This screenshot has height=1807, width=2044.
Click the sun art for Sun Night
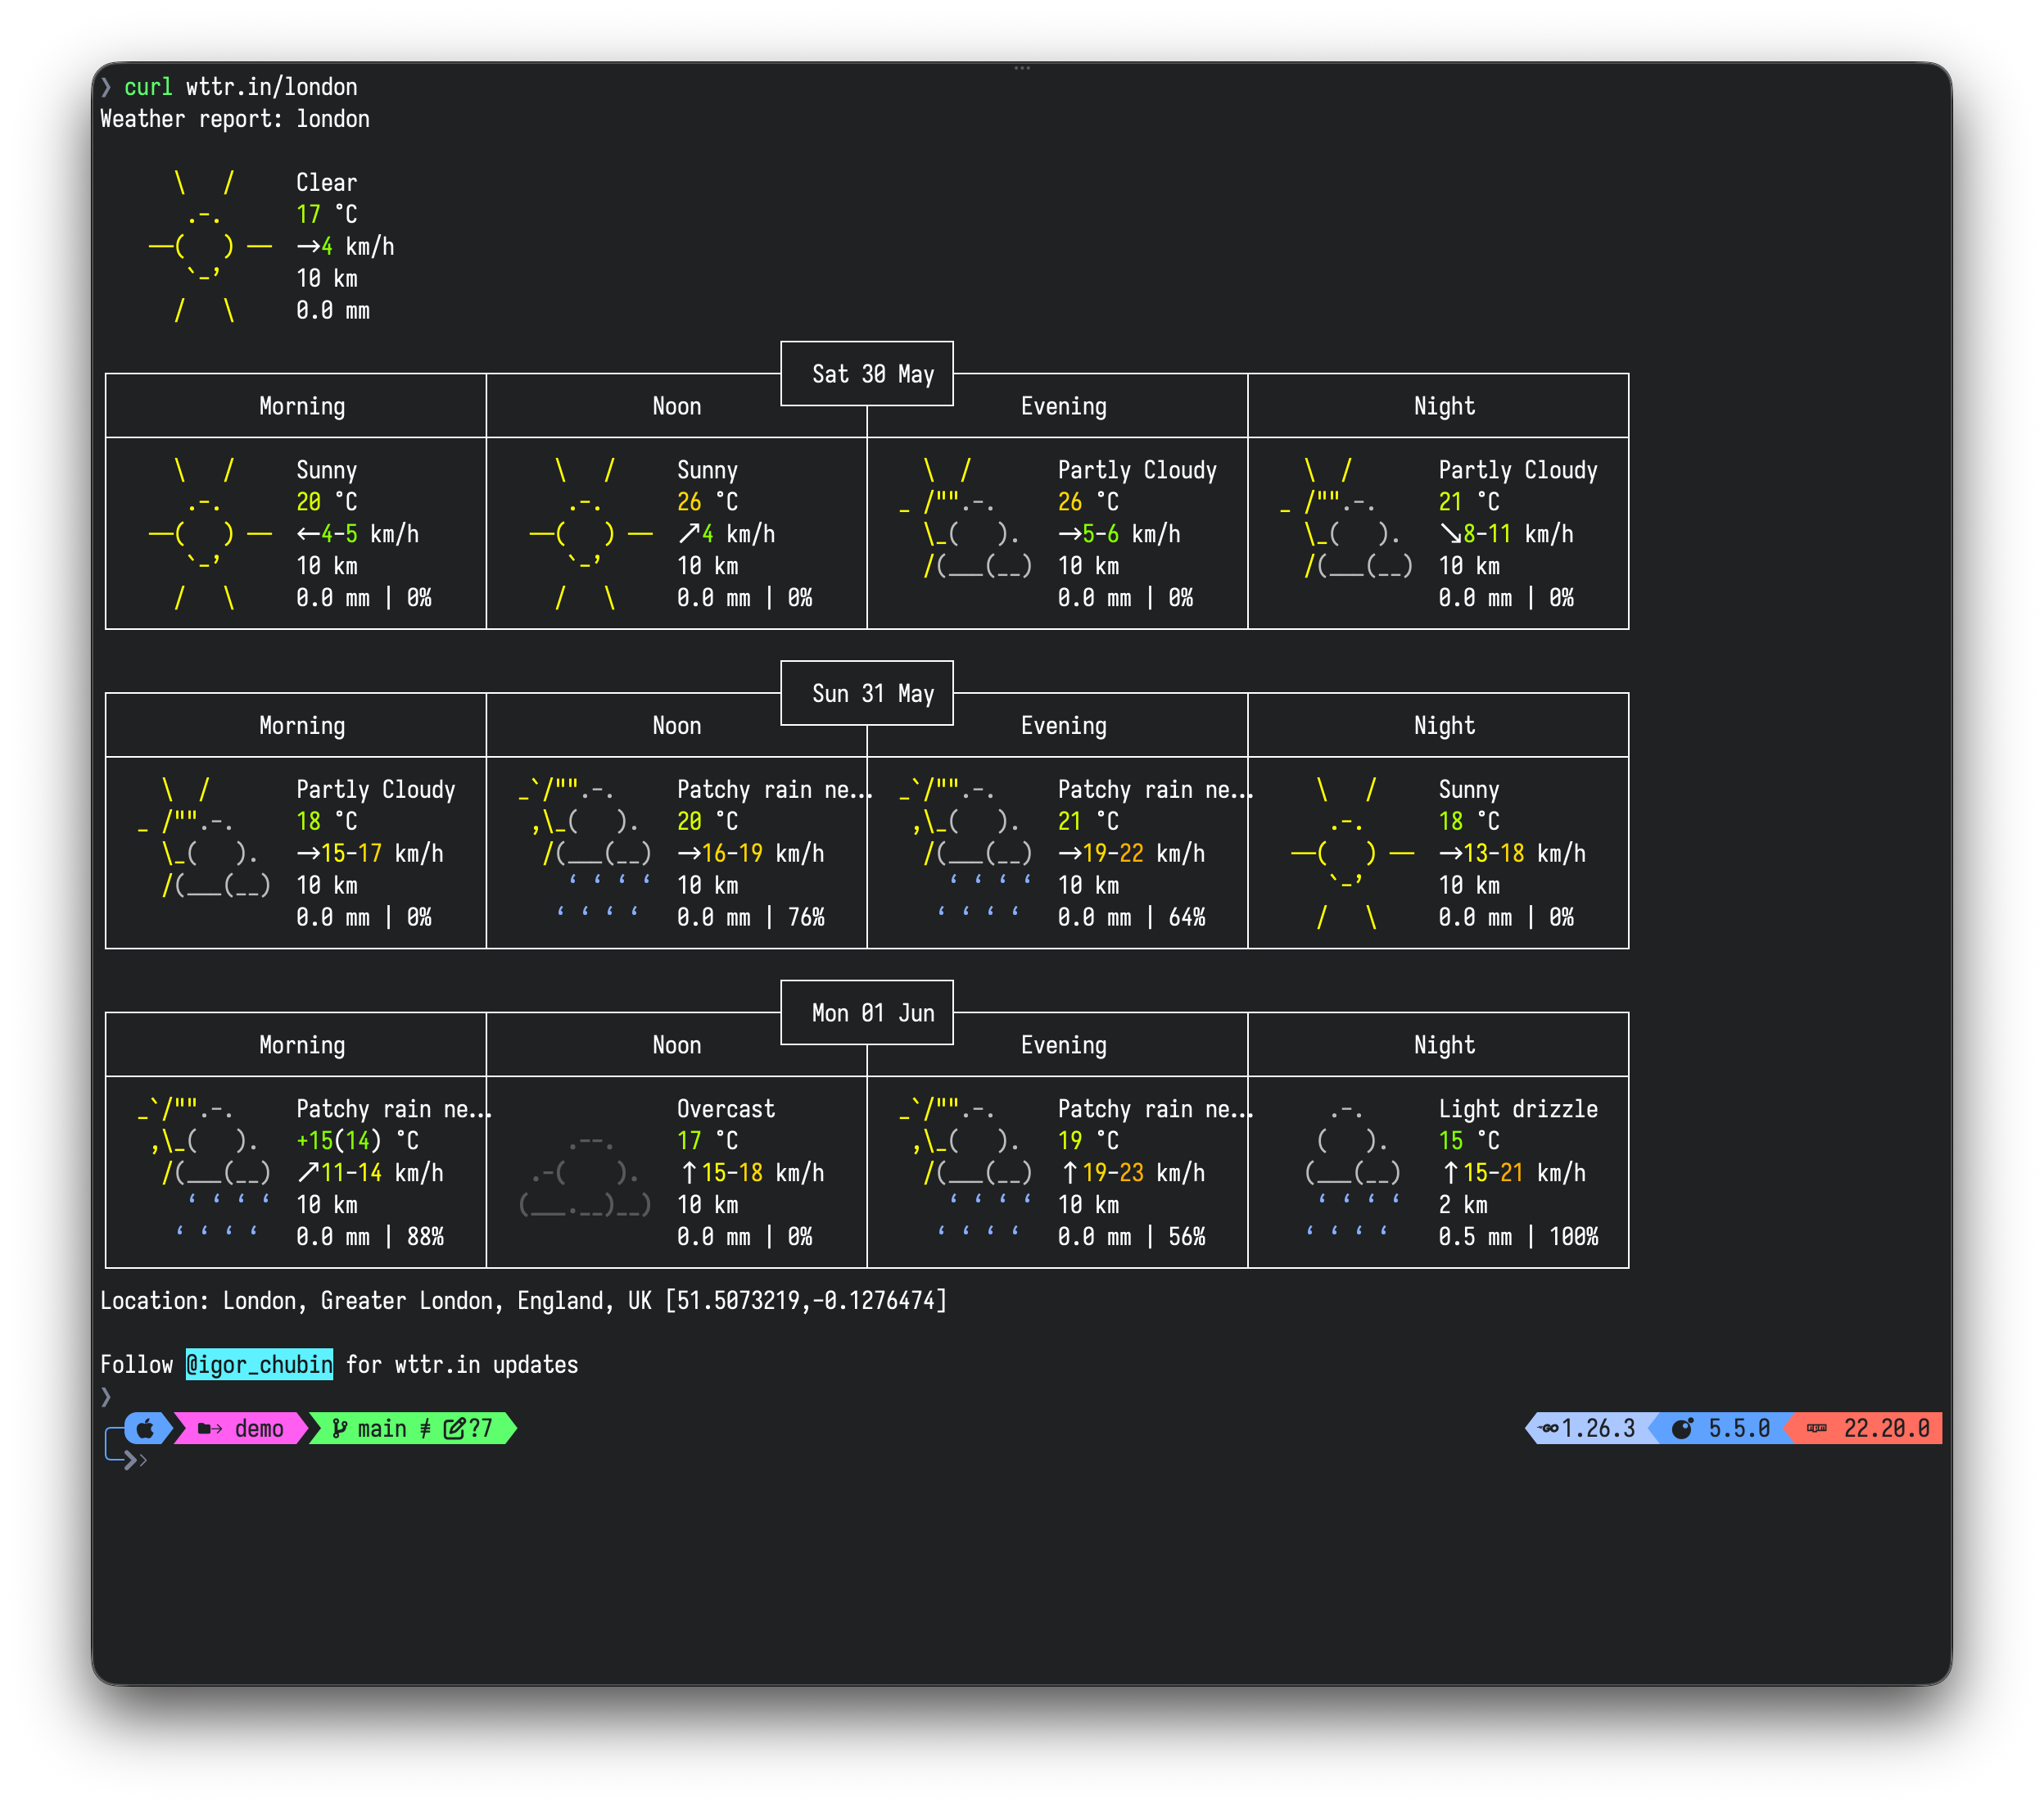point(1352,853)
